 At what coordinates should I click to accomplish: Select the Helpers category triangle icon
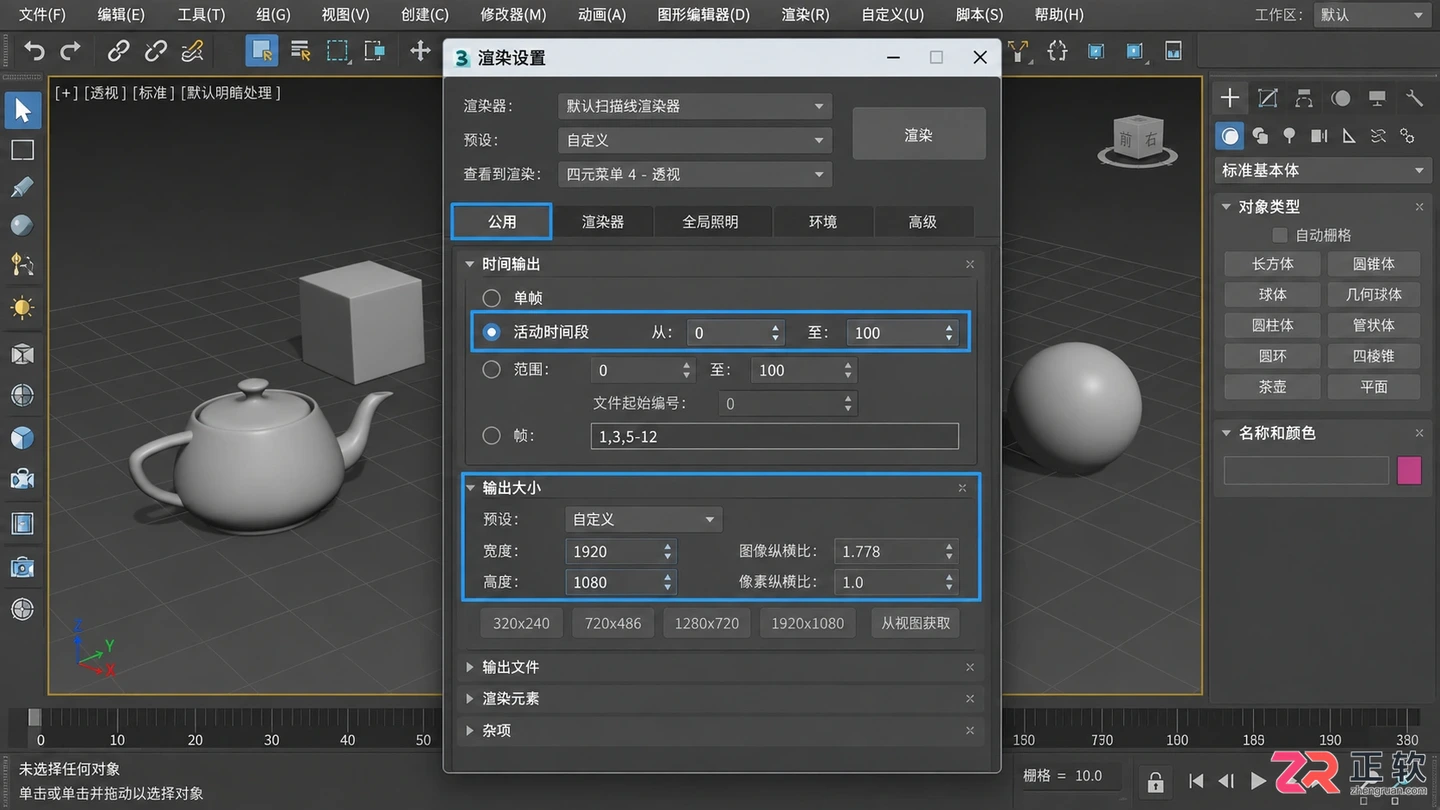(1348, 135)
